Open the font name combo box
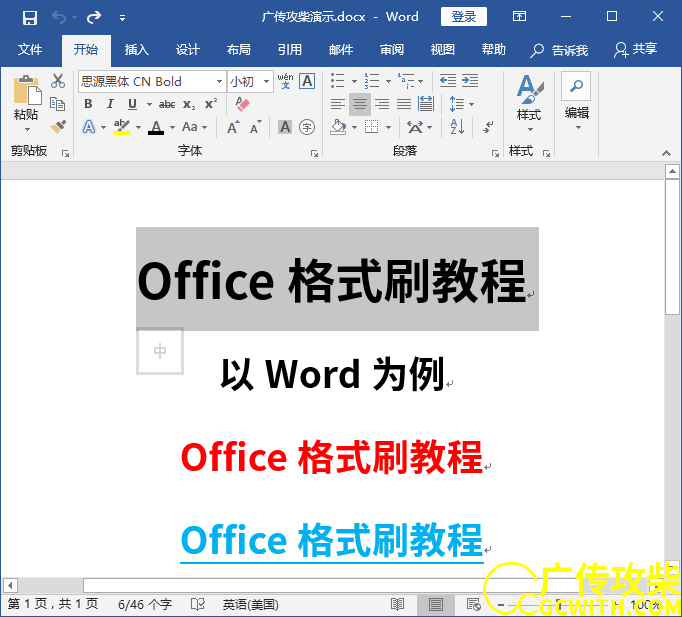The height and width of the screenshot is (617, 682). pyautogui.click(x=152, y=81)
